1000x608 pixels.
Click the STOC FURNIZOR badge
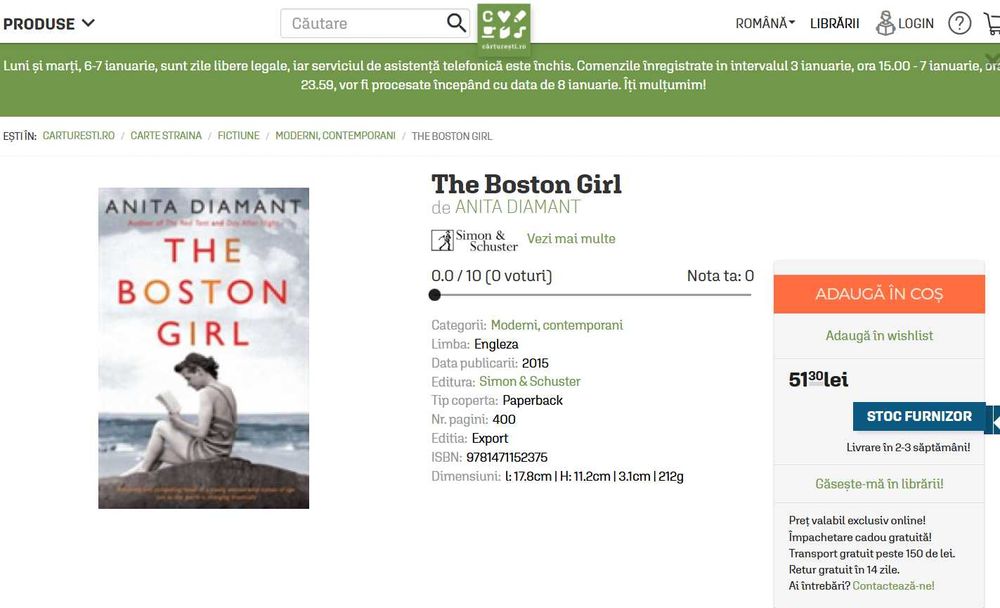pos(919,417)
